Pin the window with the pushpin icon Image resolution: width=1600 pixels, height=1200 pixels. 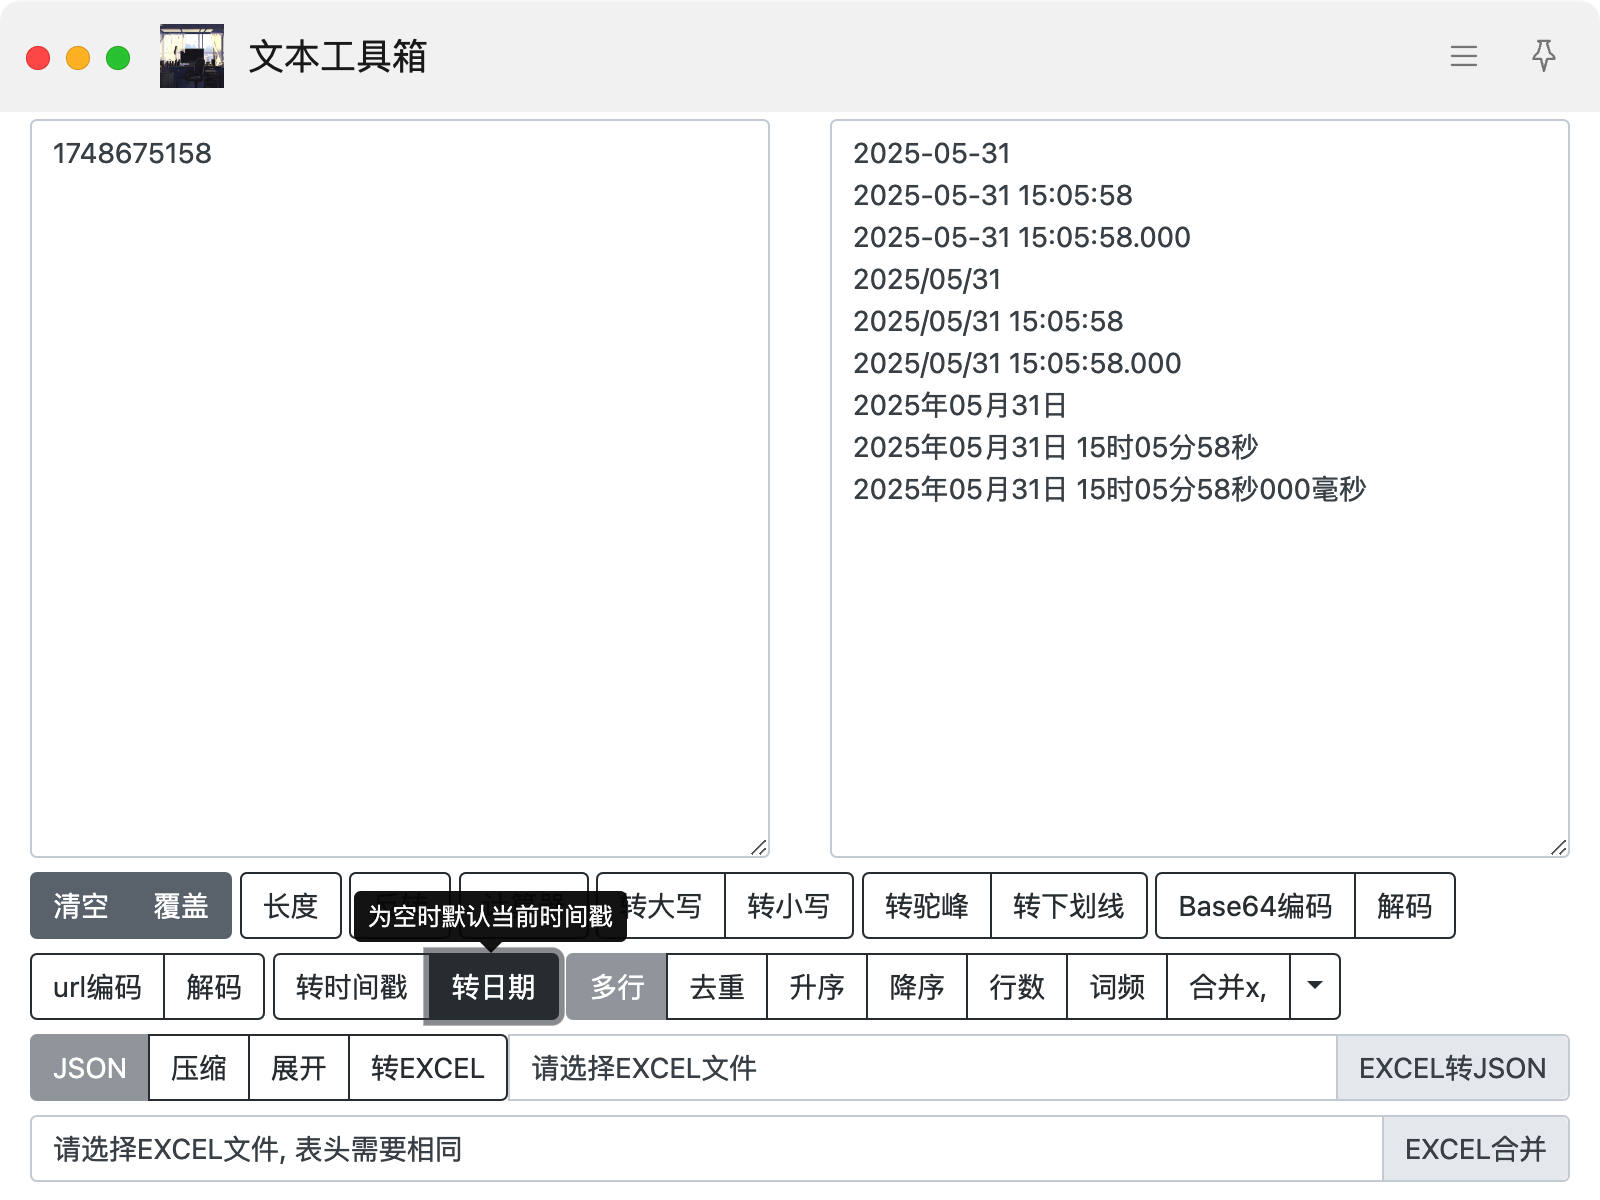pos(1543,56)
